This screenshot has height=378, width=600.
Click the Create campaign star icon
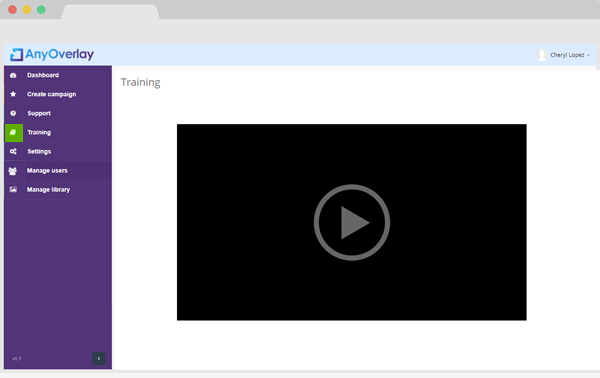pyautogui.click(x=13, y=94)
